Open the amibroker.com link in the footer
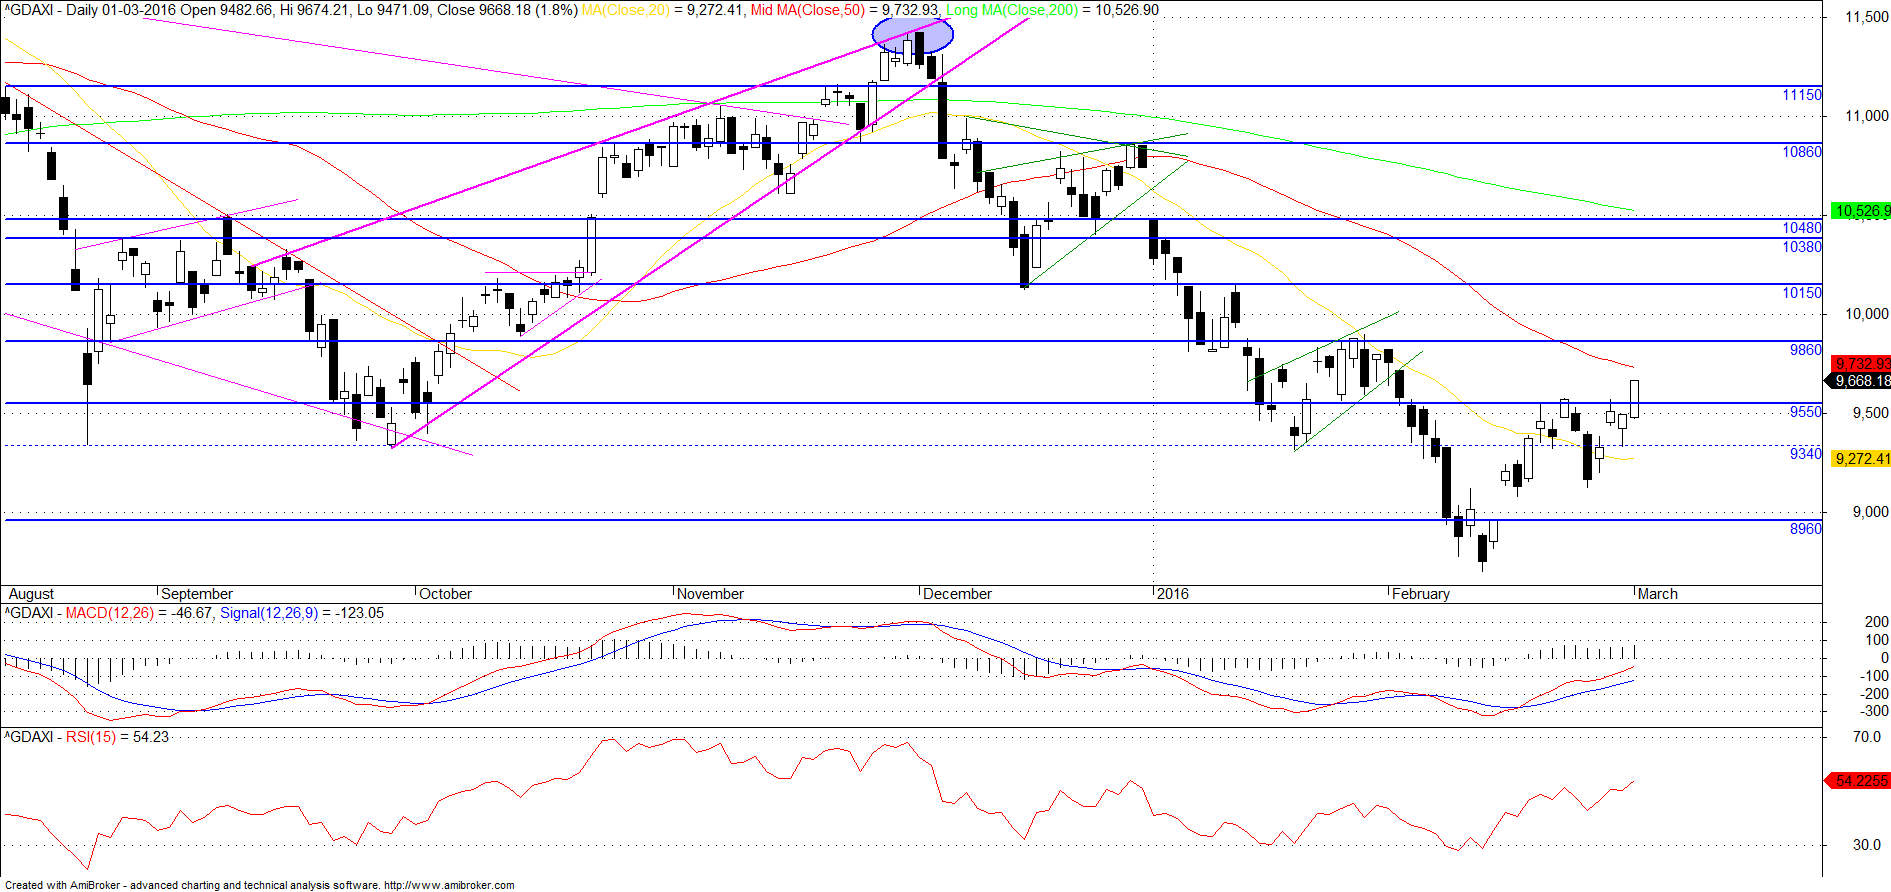This screenshot has width=1891, height=892. point(449,885)
